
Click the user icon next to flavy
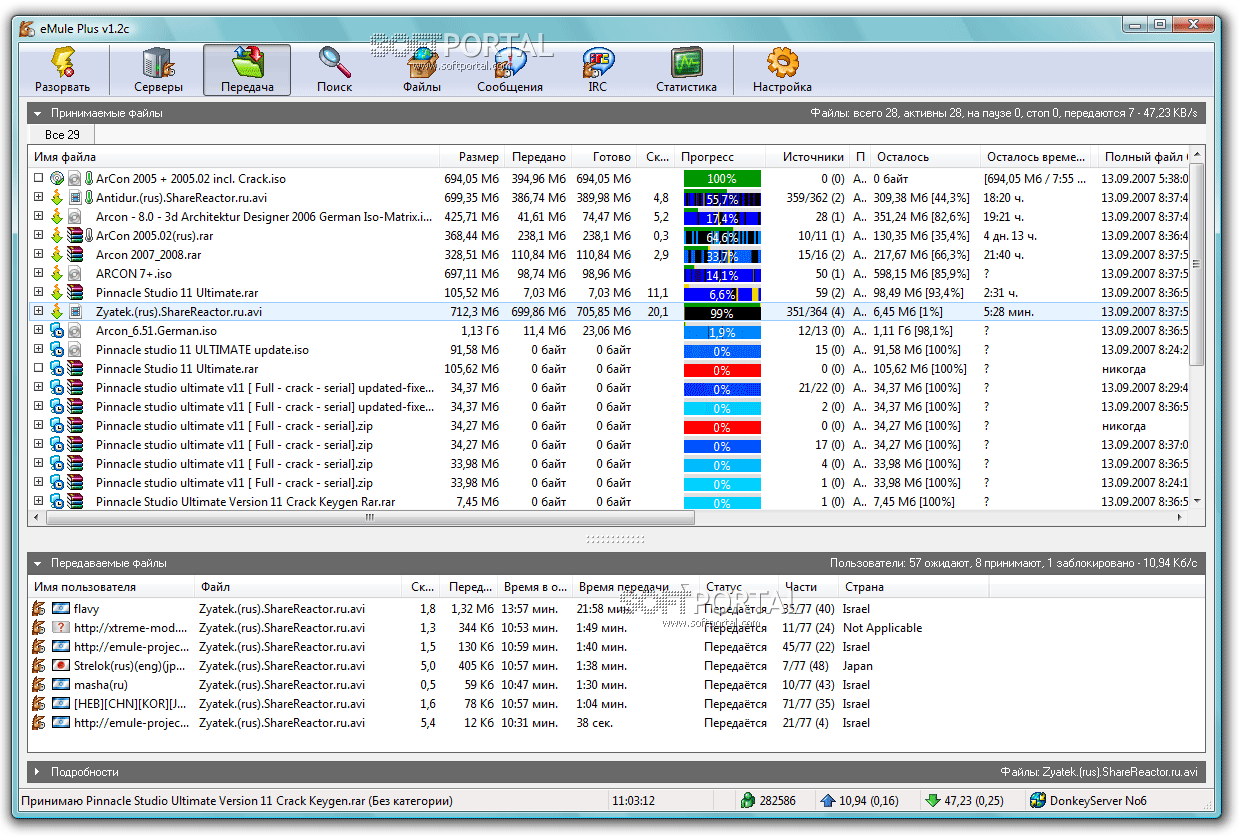pyautogui.click(x=39, y=609)
